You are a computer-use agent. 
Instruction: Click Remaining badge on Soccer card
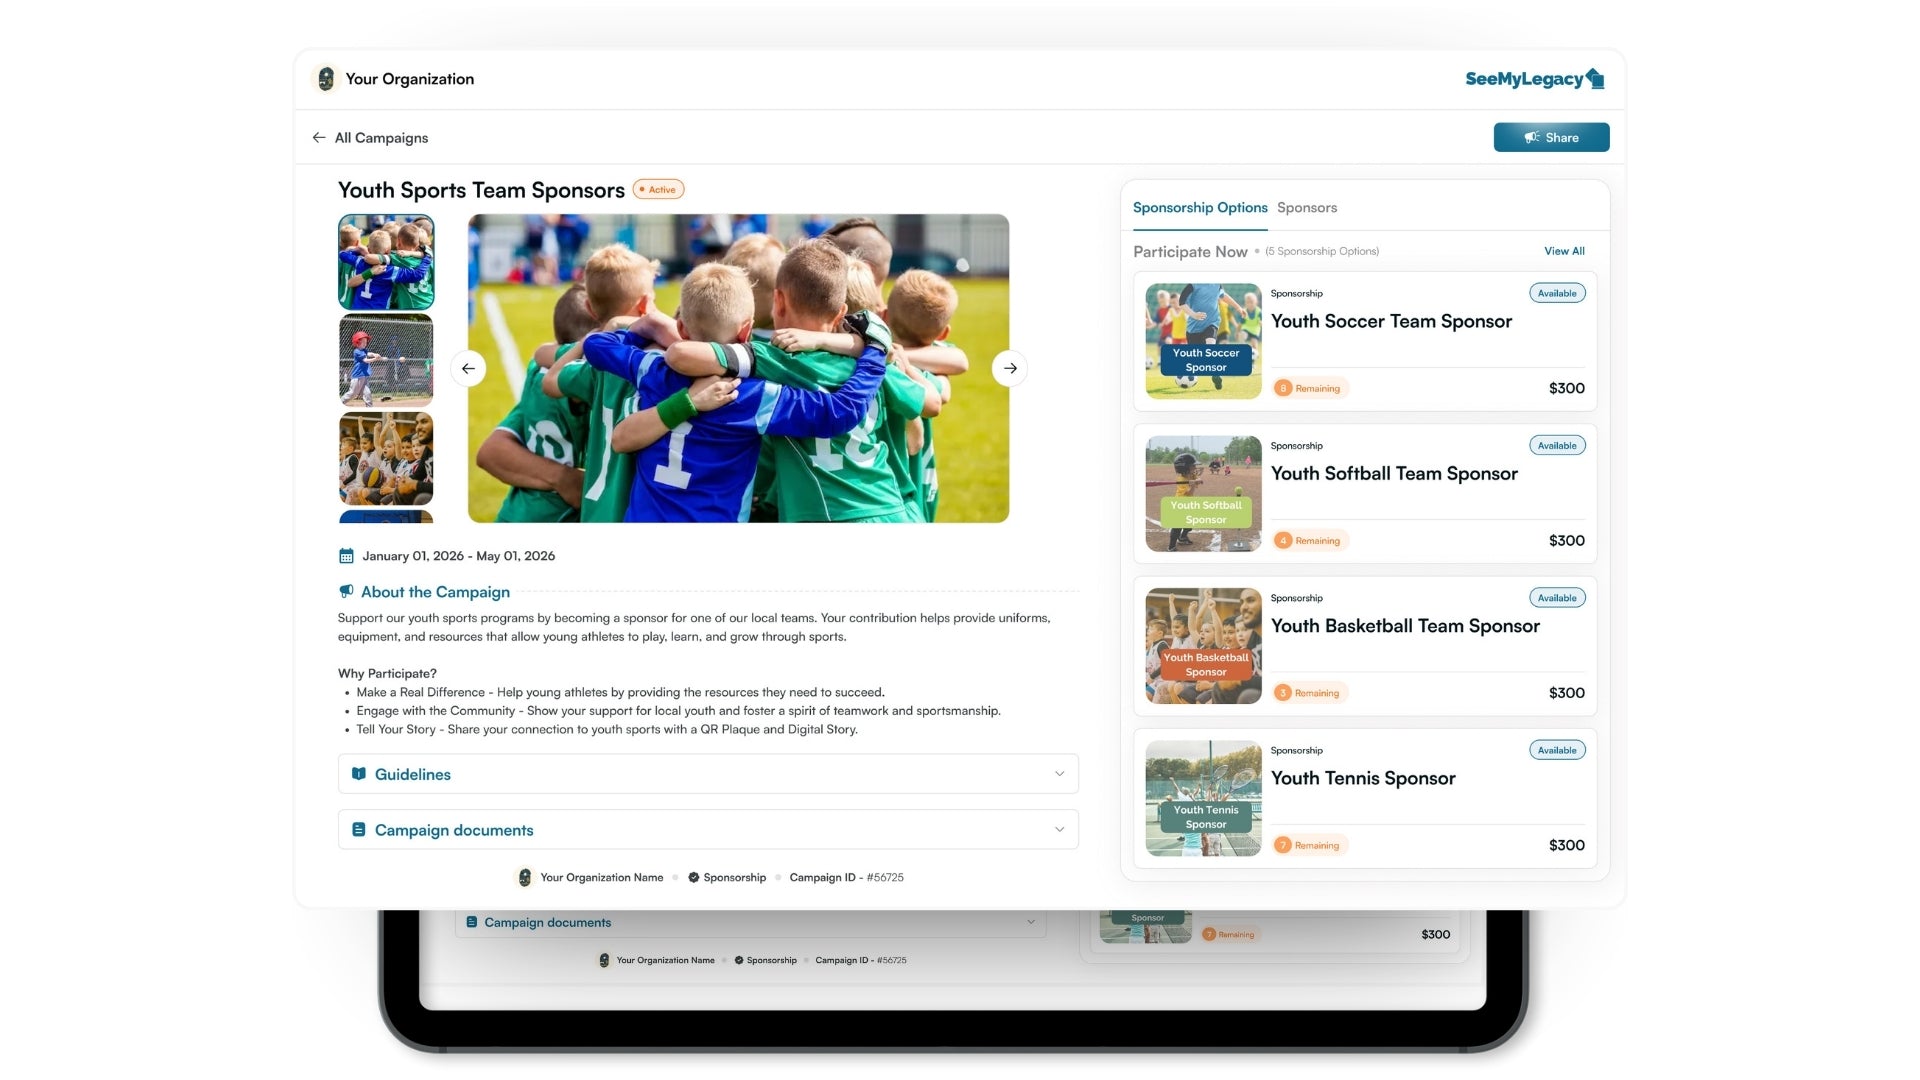click(x=1310, y=388)
